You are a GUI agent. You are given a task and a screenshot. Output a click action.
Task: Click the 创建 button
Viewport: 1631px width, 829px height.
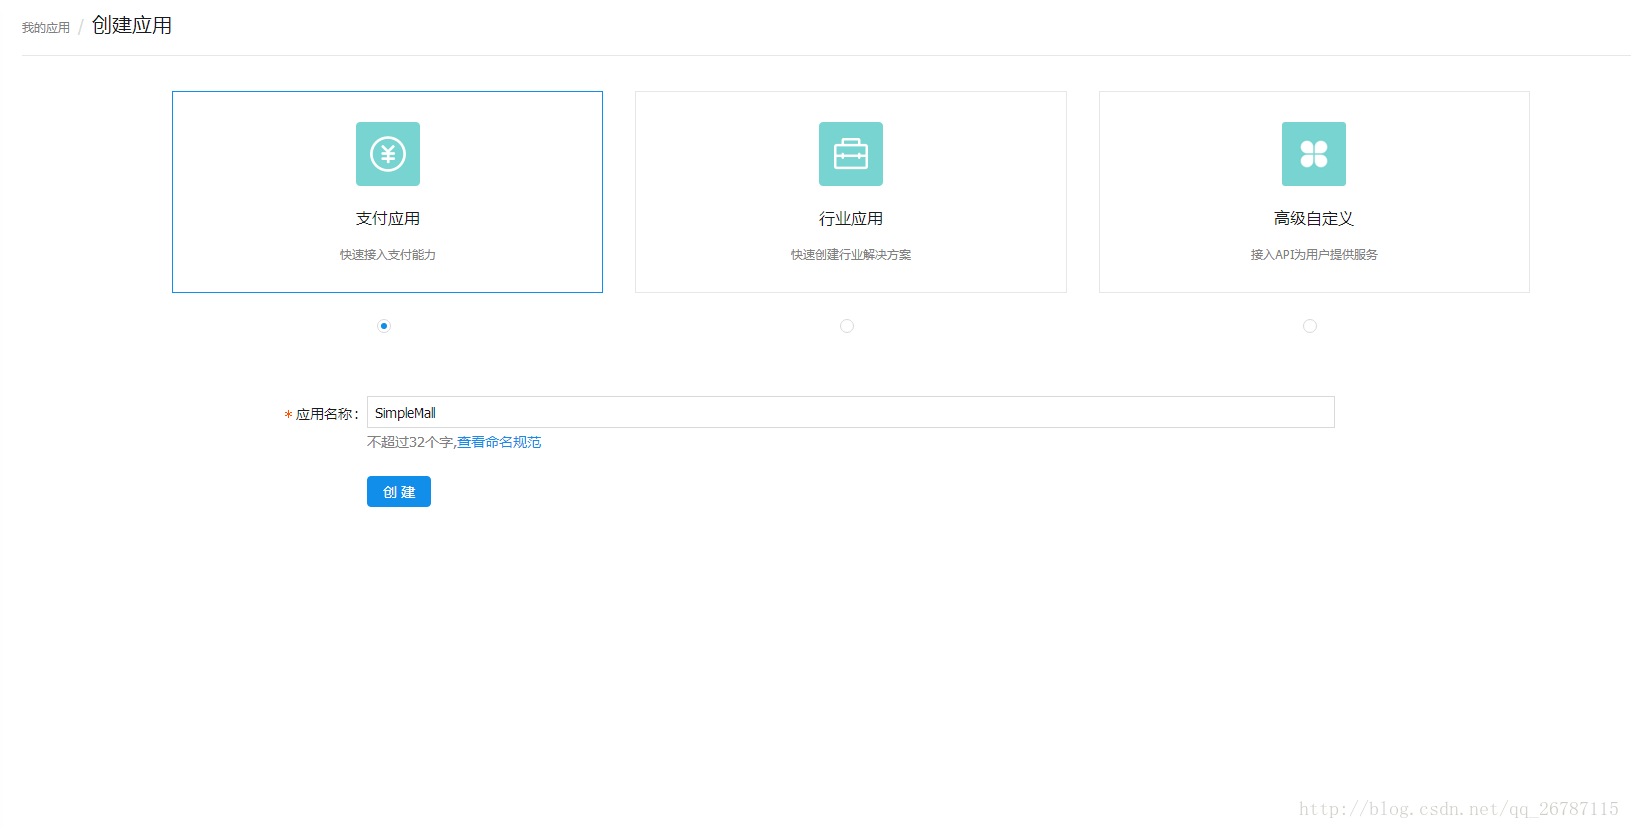[399, 492]
